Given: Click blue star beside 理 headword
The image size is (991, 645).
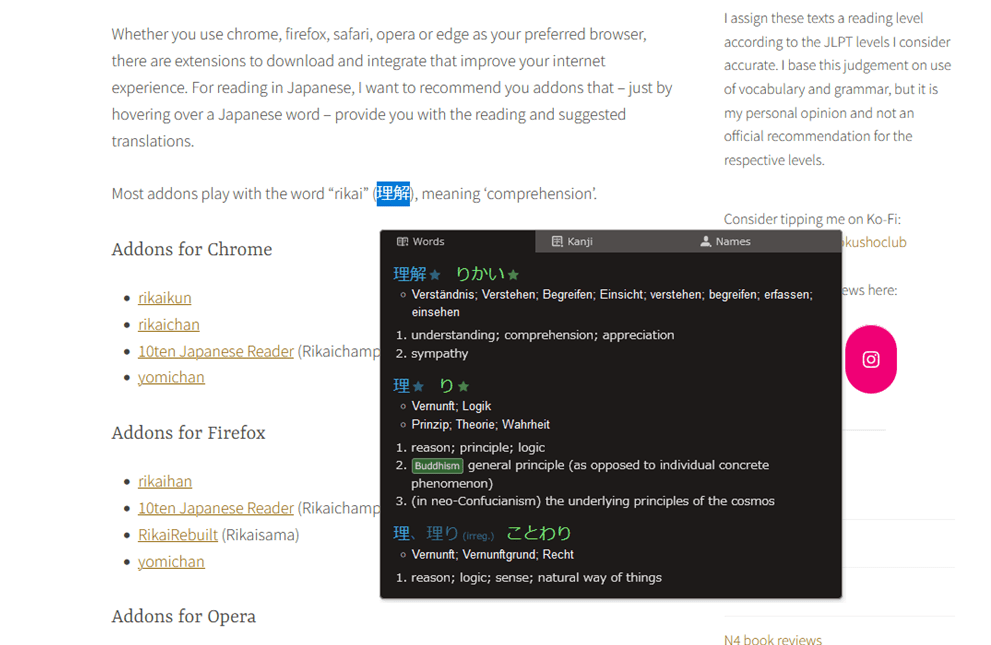Looking at the screenshot, I should click(x=418, y=387).
